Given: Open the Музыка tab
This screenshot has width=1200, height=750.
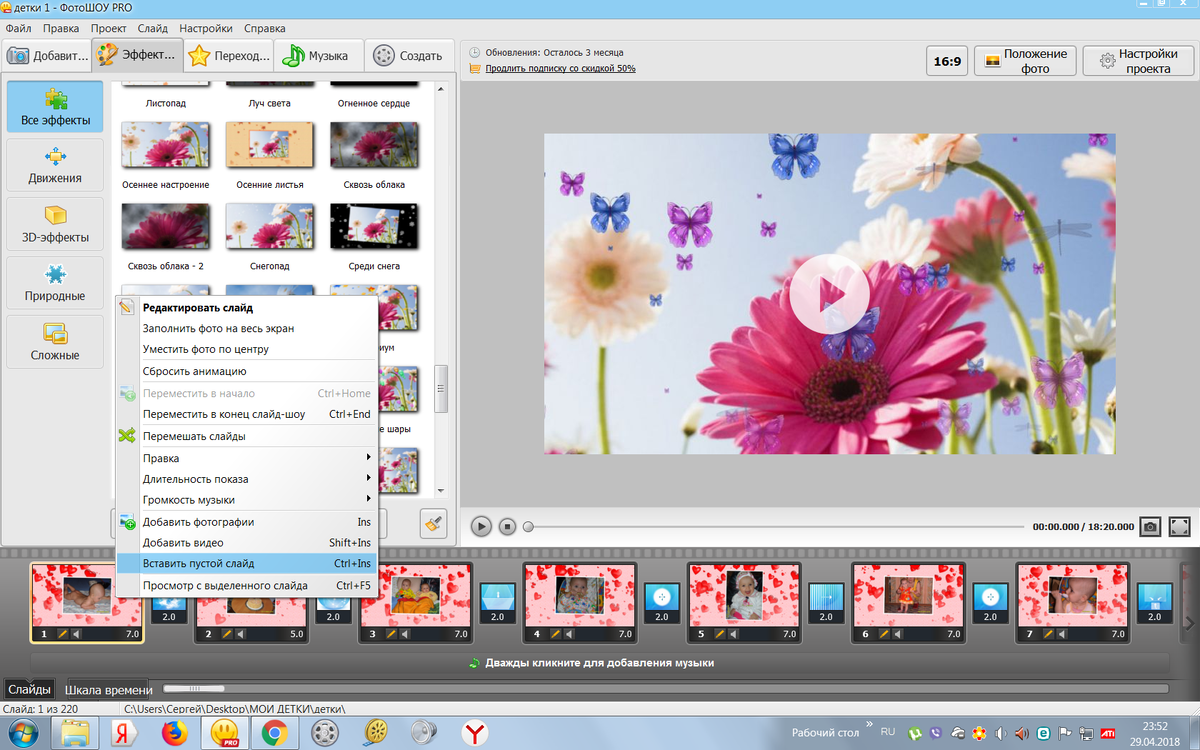Looking at the screenshot, I should (x=317, y=56).
